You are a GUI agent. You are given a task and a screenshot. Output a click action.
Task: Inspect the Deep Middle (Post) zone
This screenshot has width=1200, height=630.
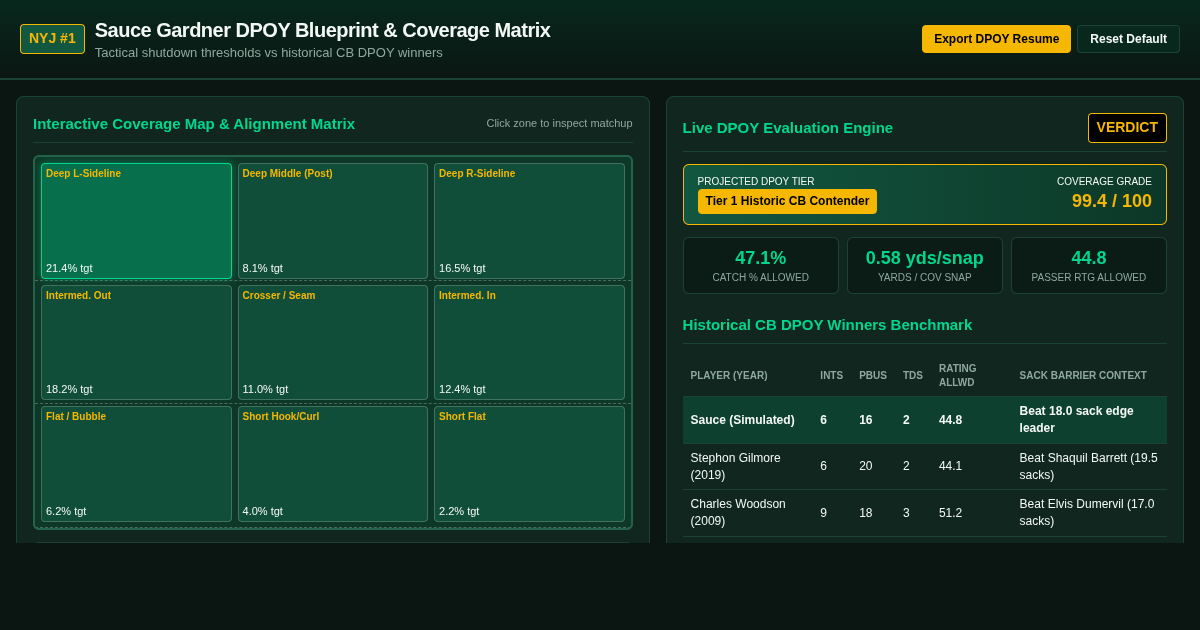pyautogui.click(x=333, y=221)
